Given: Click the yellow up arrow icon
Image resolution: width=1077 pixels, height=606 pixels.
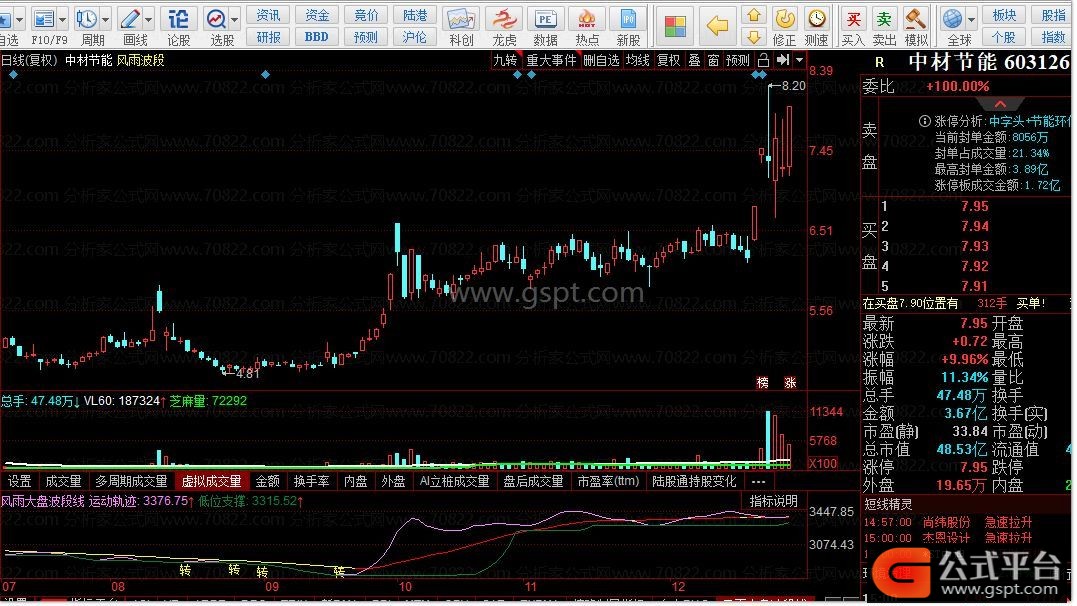Looking at the screenshot, I should (754, 15).
